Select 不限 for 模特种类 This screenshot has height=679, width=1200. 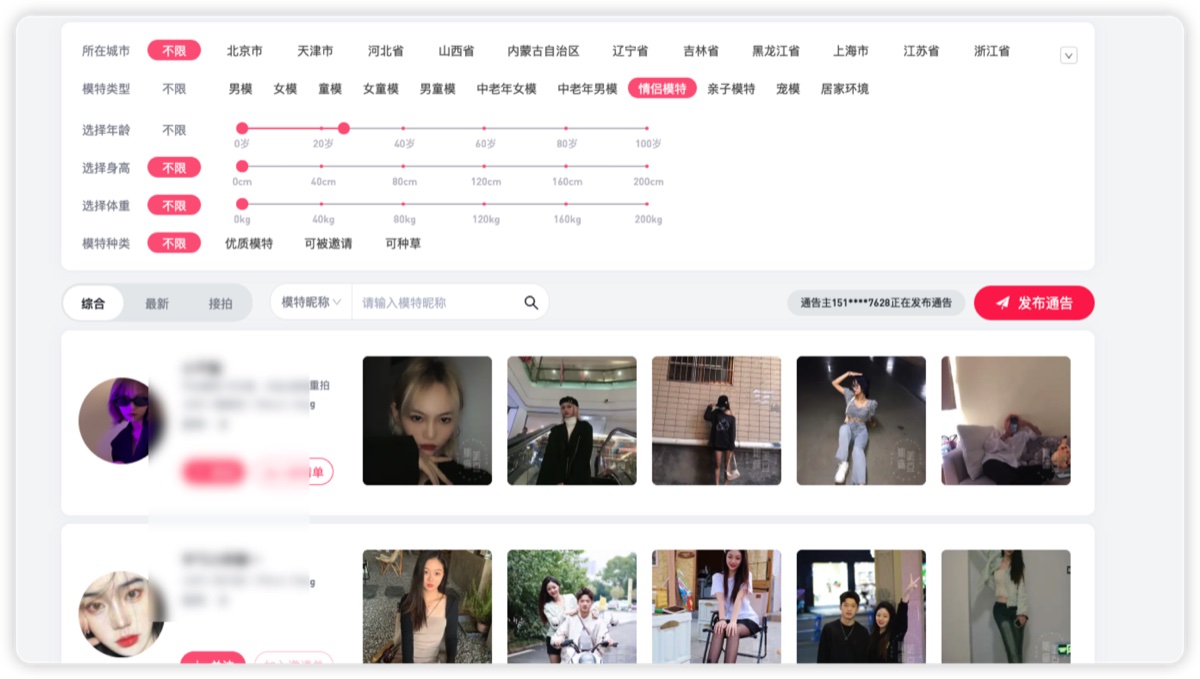(174, 242)
